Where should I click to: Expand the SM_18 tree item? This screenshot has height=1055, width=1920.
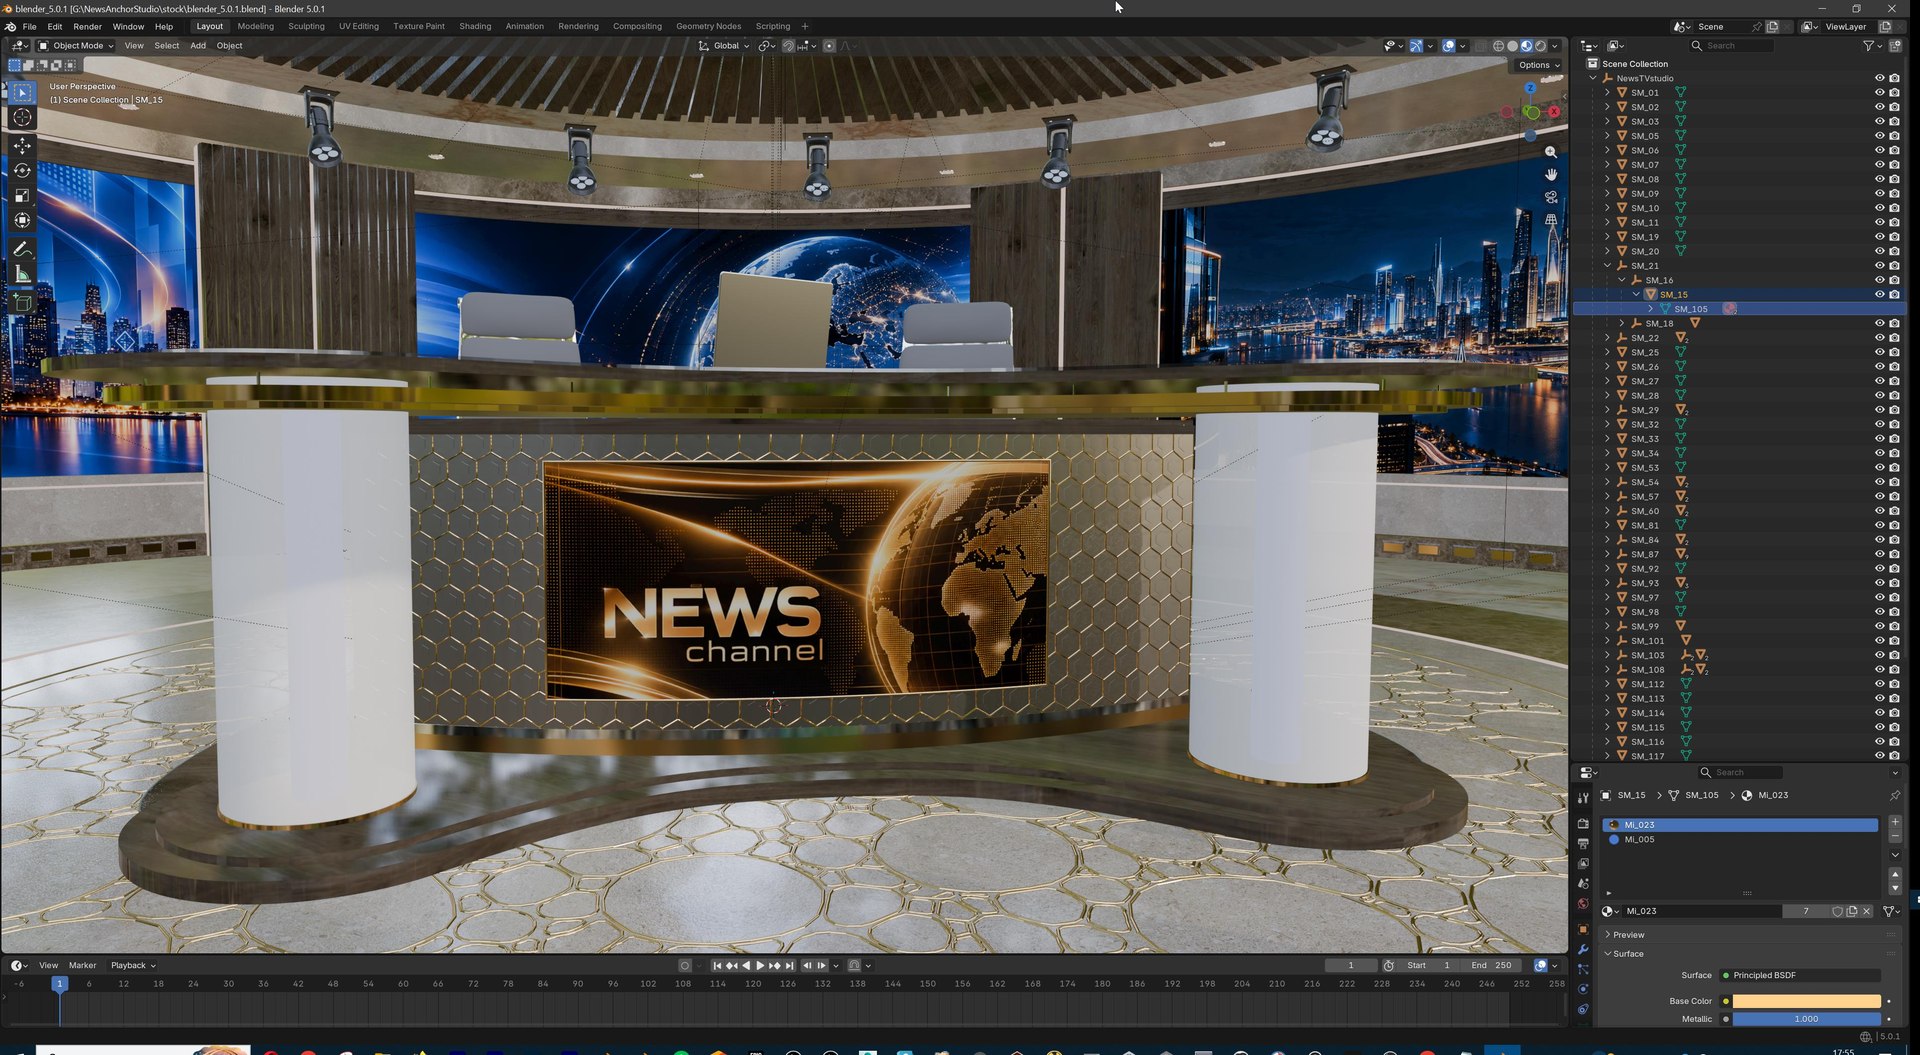[x=1622, y=324]
